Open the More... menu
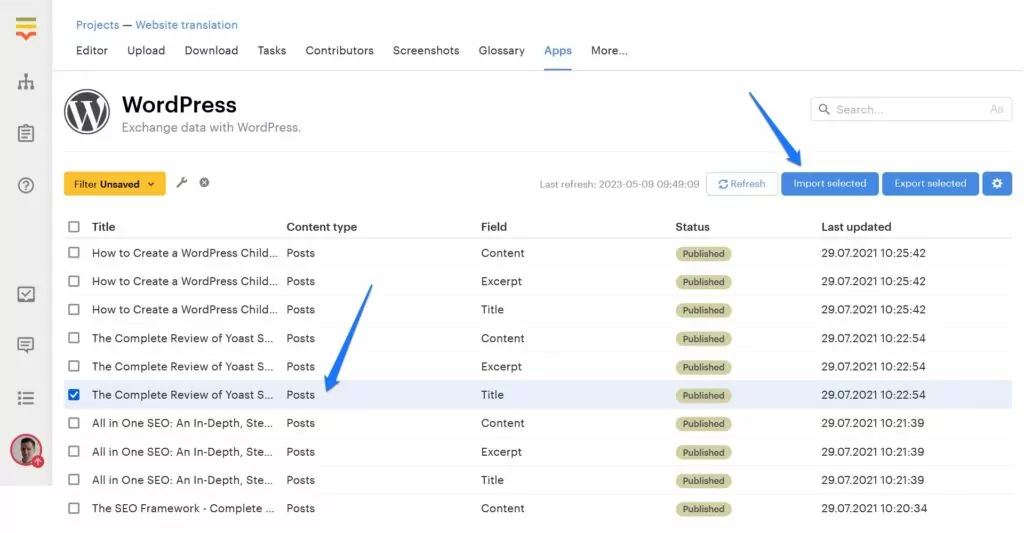The image size is (1024, 533). pos(609,50)
